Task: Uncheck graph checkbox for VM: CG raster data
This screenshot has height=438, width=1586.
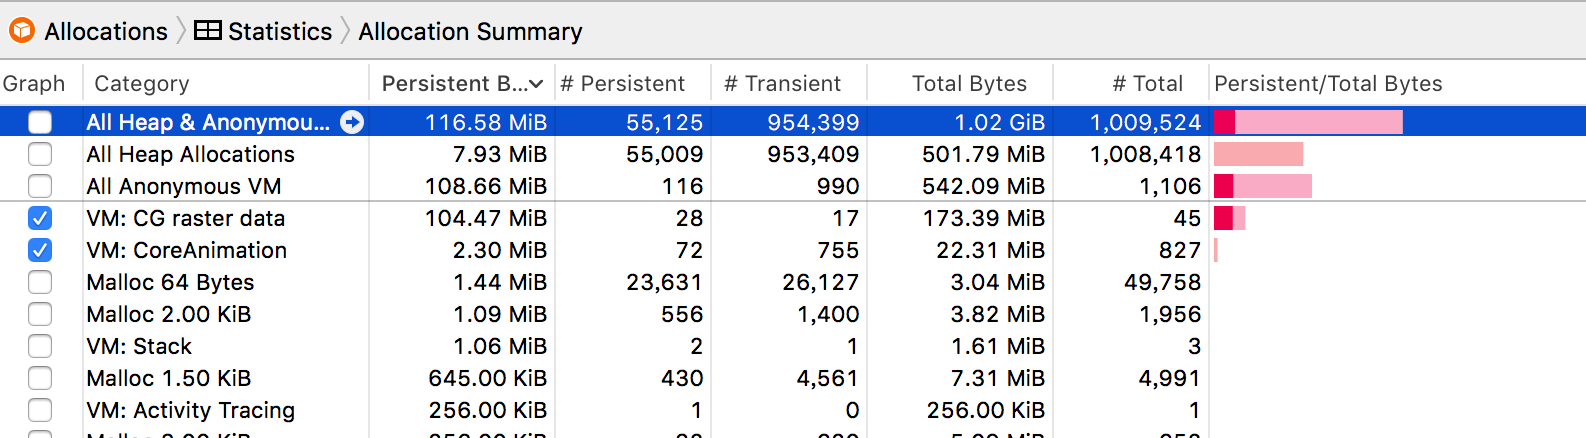Action: (40, 218)
